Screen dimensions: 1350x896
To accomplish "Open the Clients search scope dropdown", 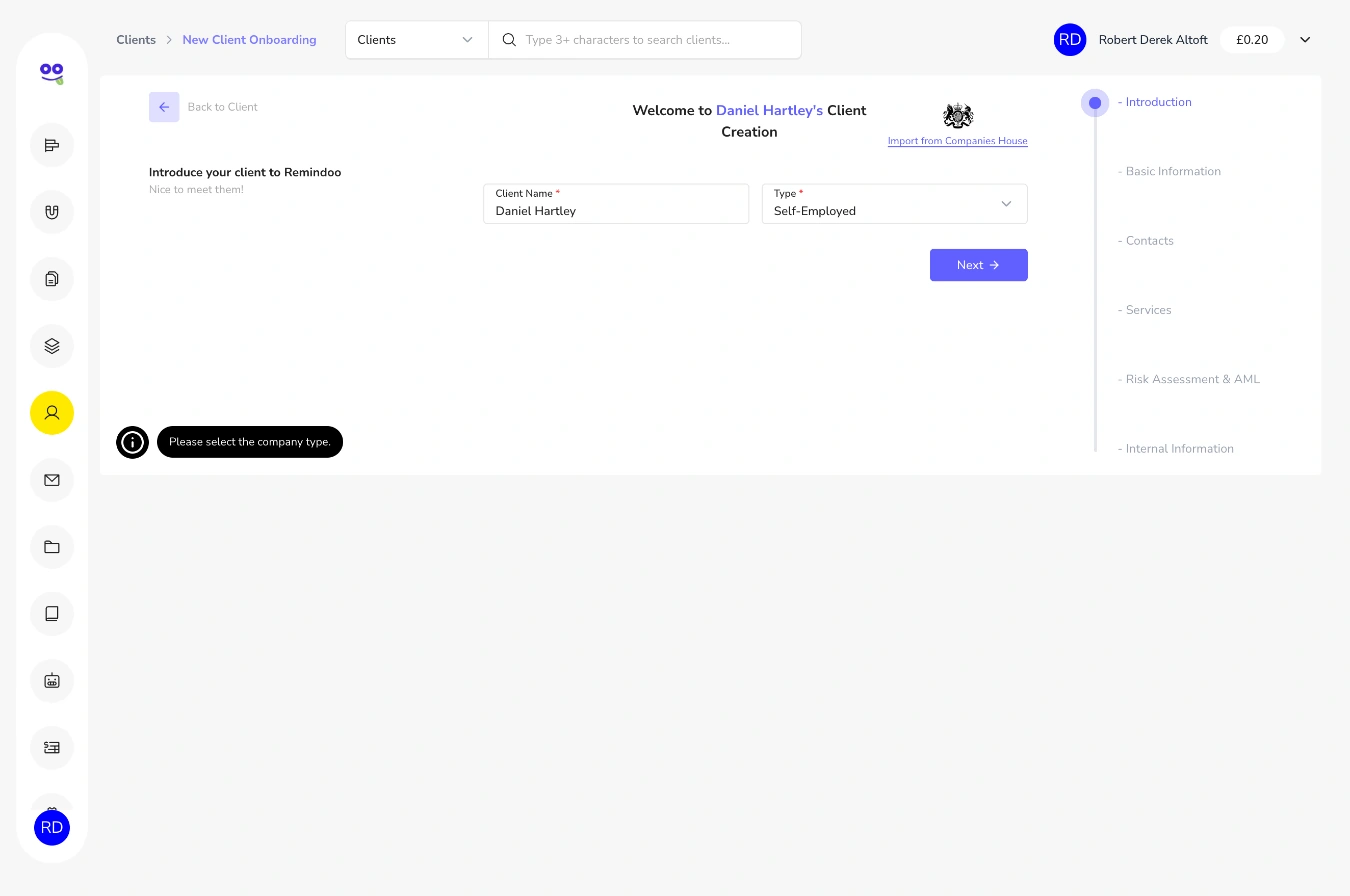I will pos(416,40).
